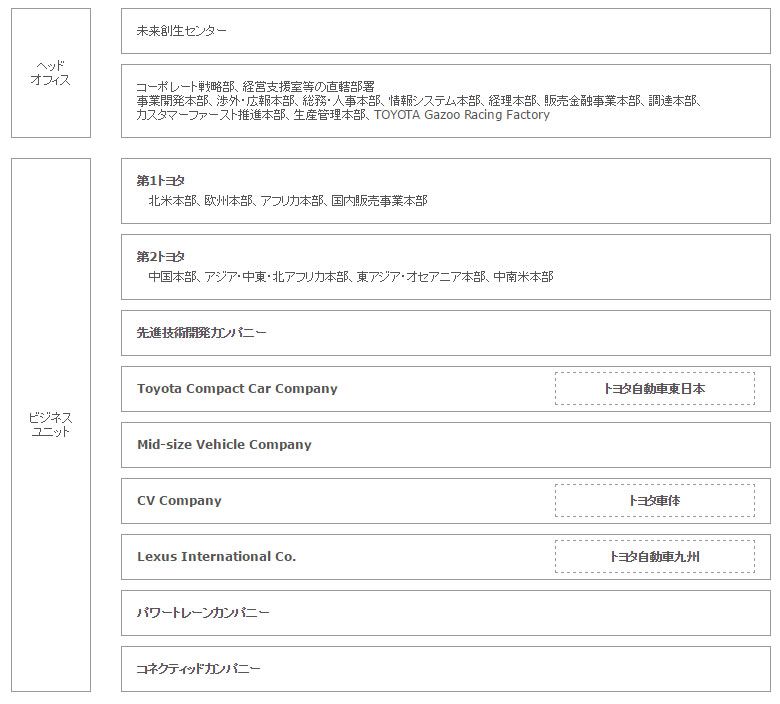Open Mid-size Vehicle Company row
This screenshot has width=780, height=704.
[x=224, y=445]
